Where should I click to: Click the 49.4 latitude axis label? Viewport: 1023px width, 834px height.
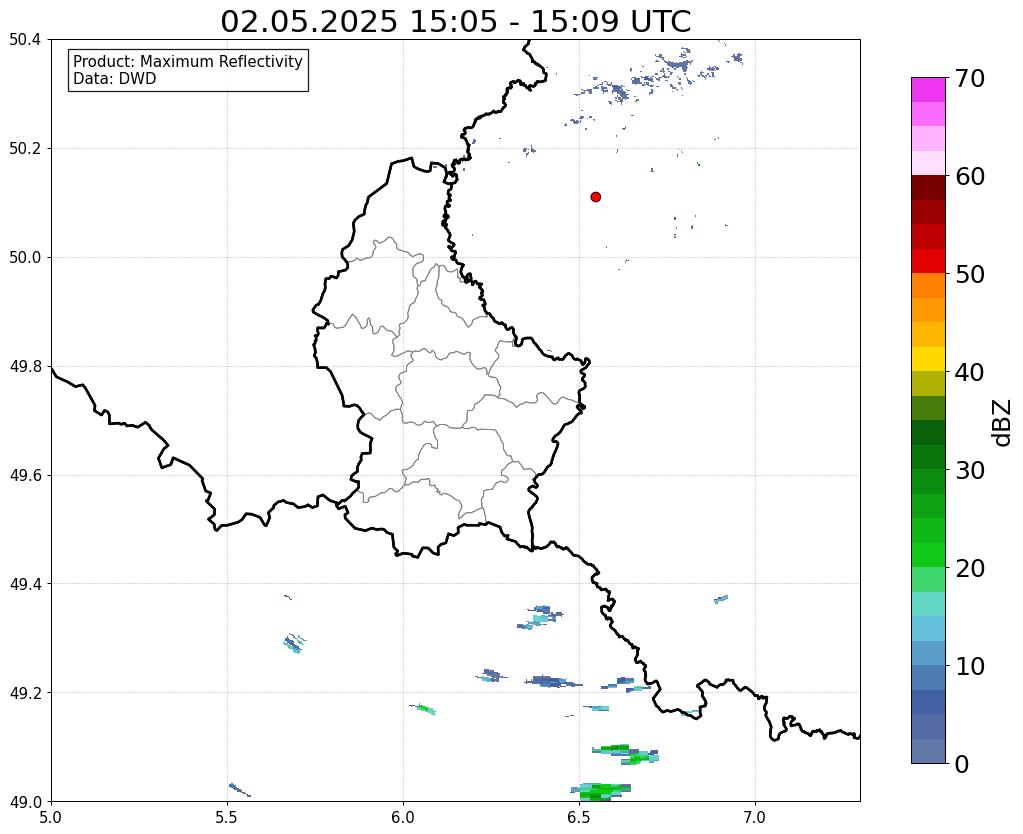tap(25, 584)
